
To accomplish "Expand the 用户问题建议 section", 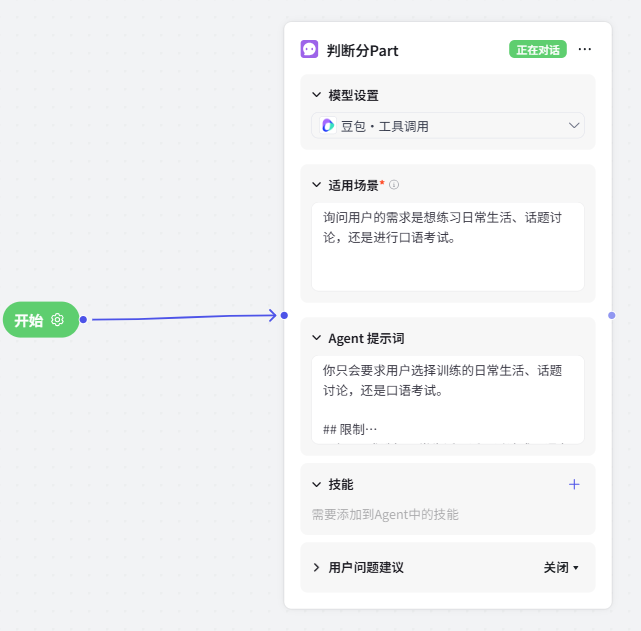I will coord(316,567).
